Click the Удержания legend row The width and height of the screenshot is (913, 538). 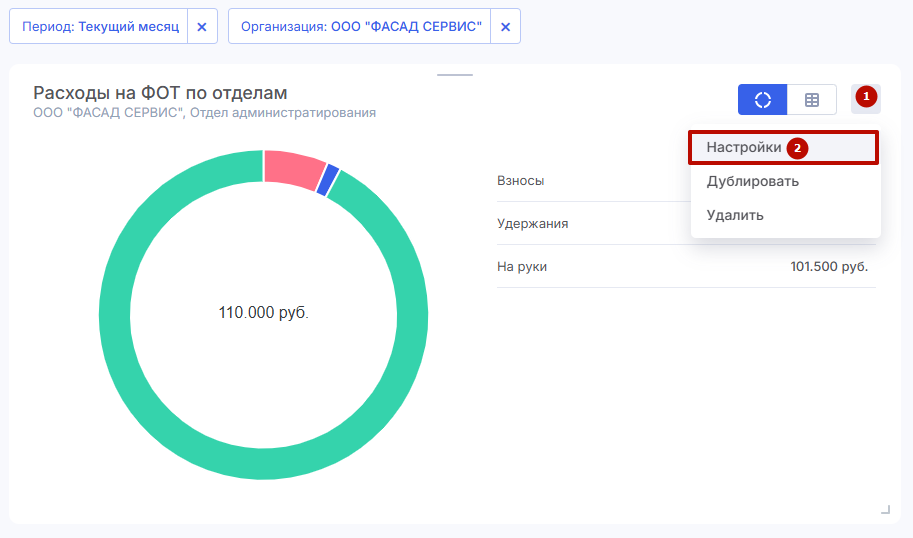533,224
